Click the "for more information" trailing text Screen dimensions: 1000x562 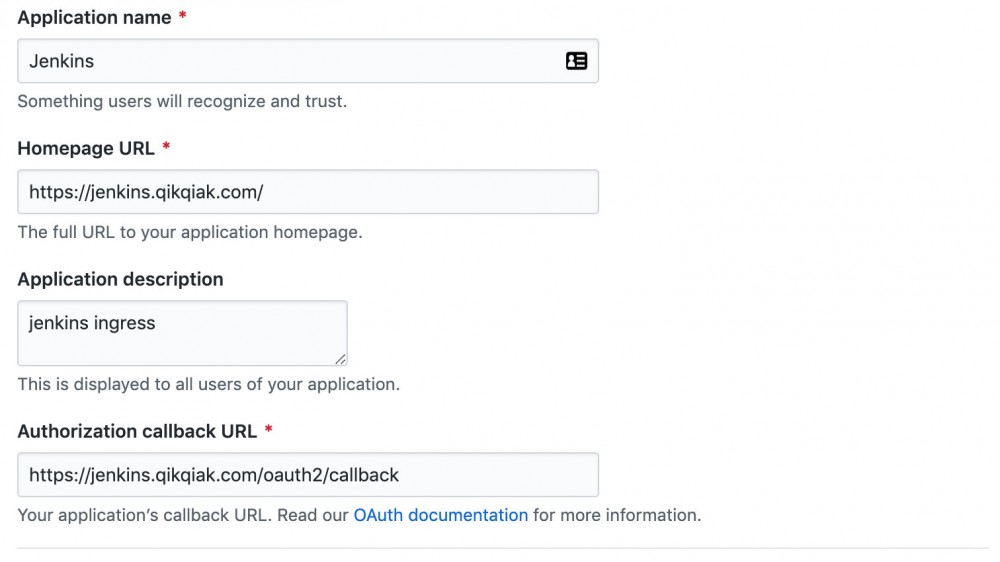(x=617, y=516)
